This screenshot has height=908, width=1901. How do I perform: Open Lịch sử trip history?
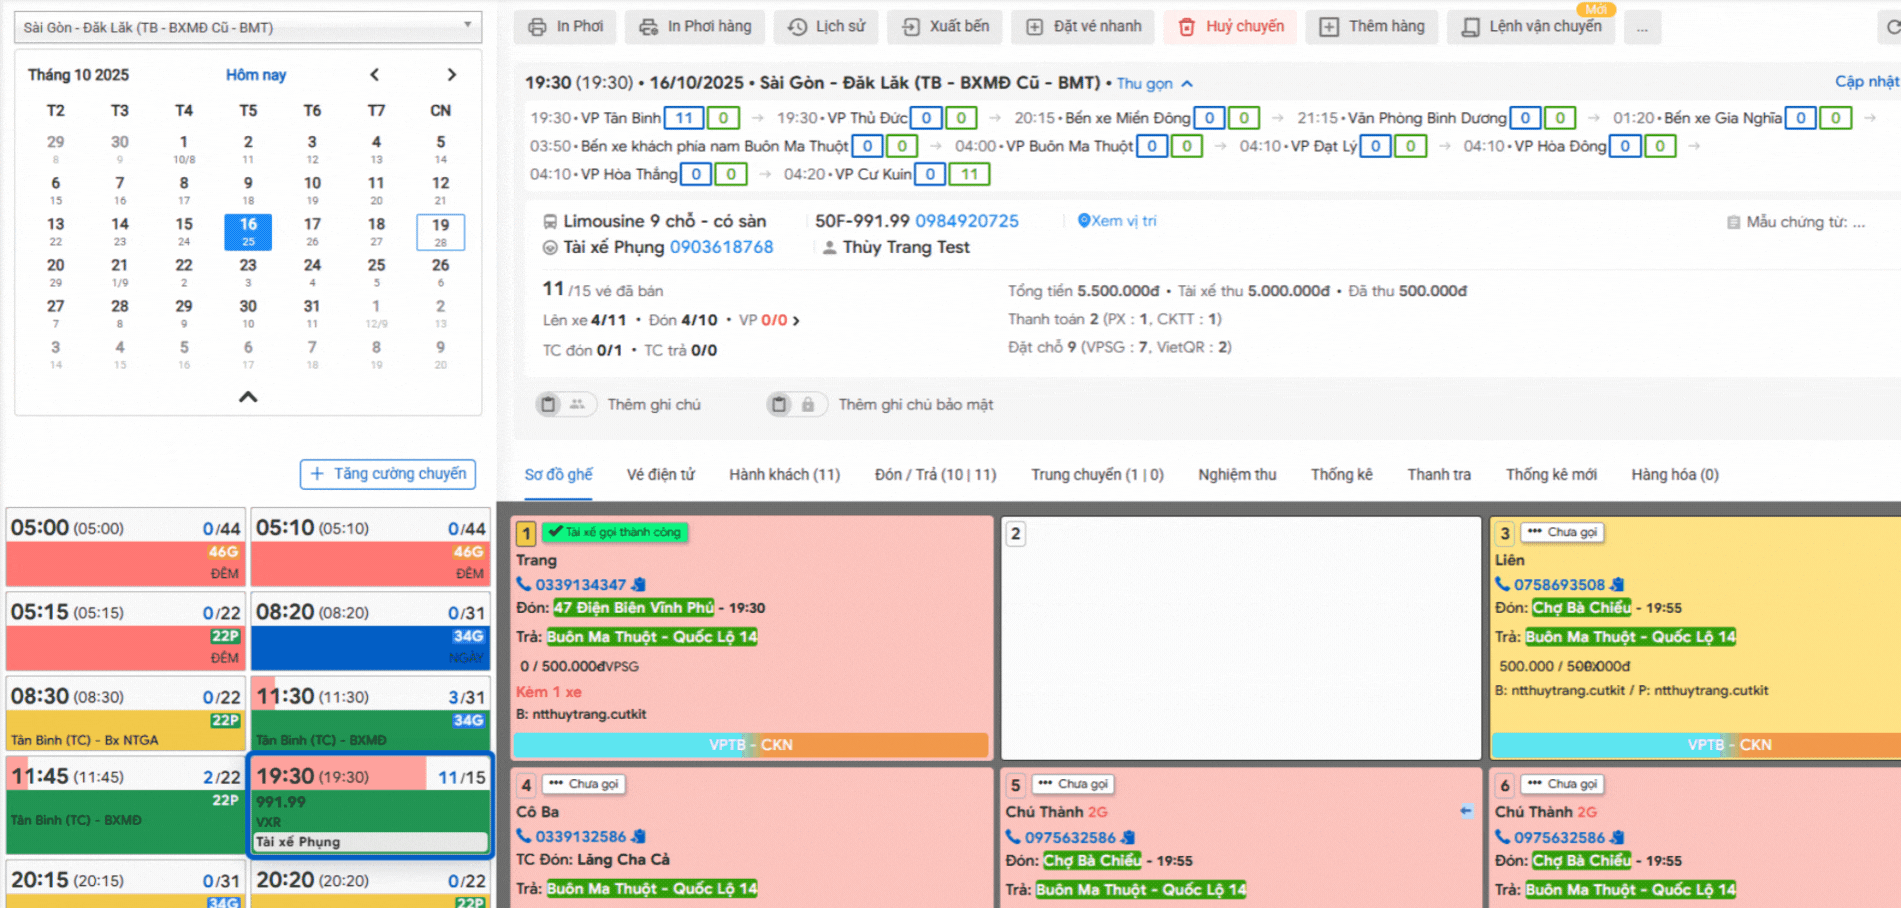pos(826,27)
